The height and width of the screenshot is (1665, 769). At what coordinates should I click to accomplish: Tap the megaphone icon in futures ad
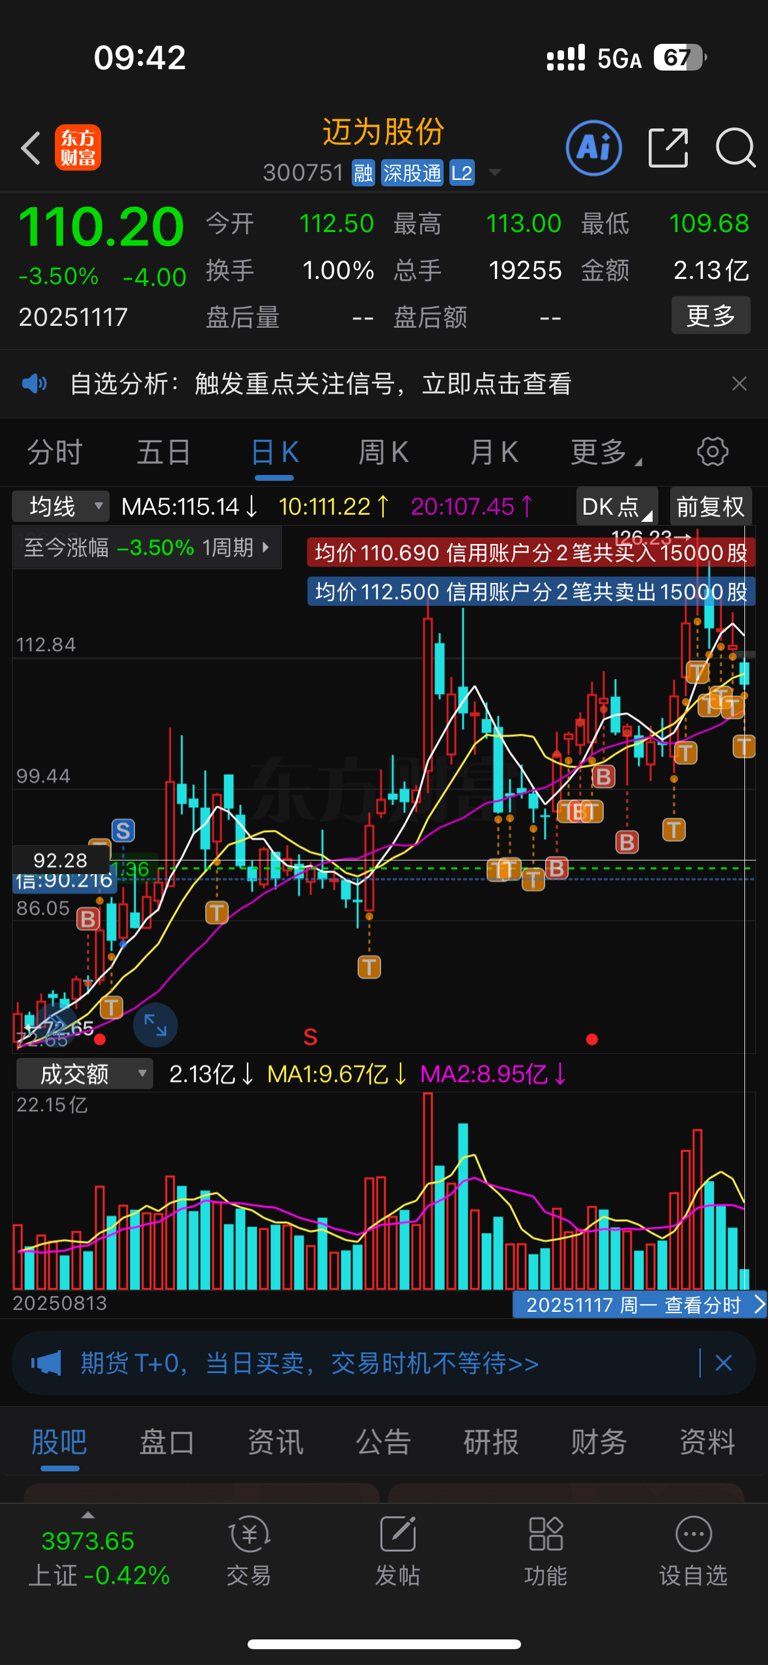pyautogui.click(x=46, y=1363)
